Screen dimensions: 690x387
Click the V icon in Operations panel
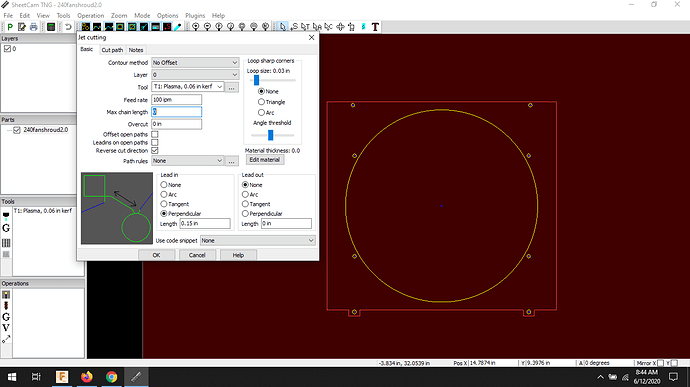tap(6, 328)
